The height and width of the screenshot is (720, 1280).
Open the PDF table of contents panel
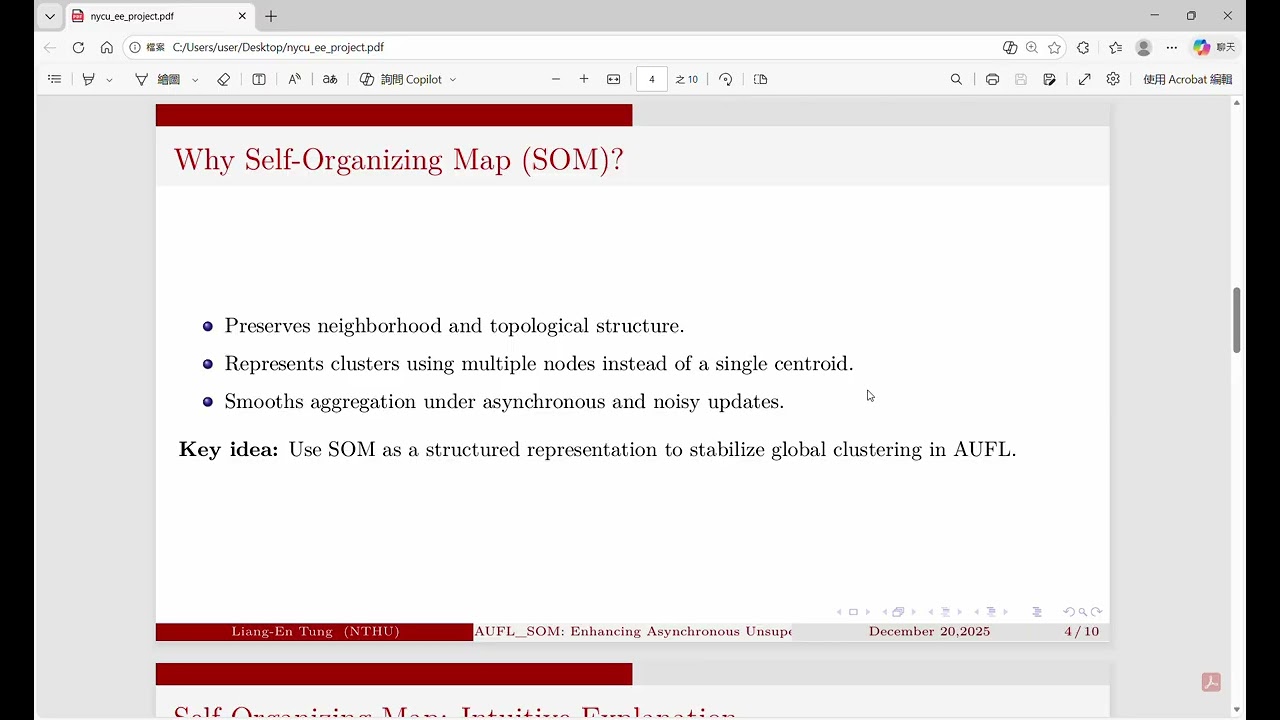coord(55,79)
